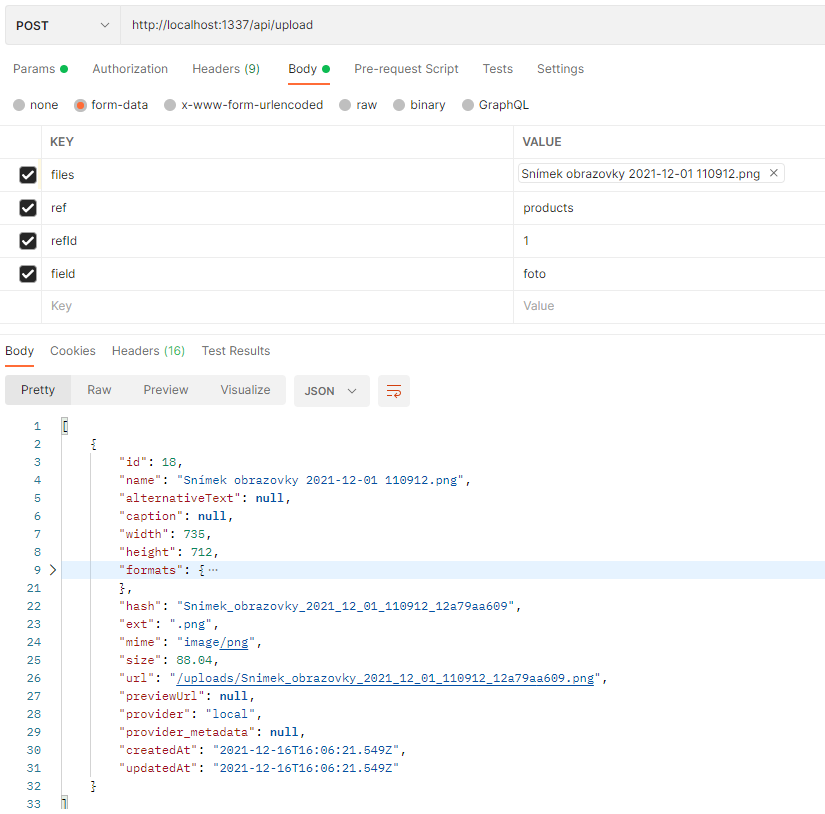
Task: Select the request Body tab
Action: point(309,69)
